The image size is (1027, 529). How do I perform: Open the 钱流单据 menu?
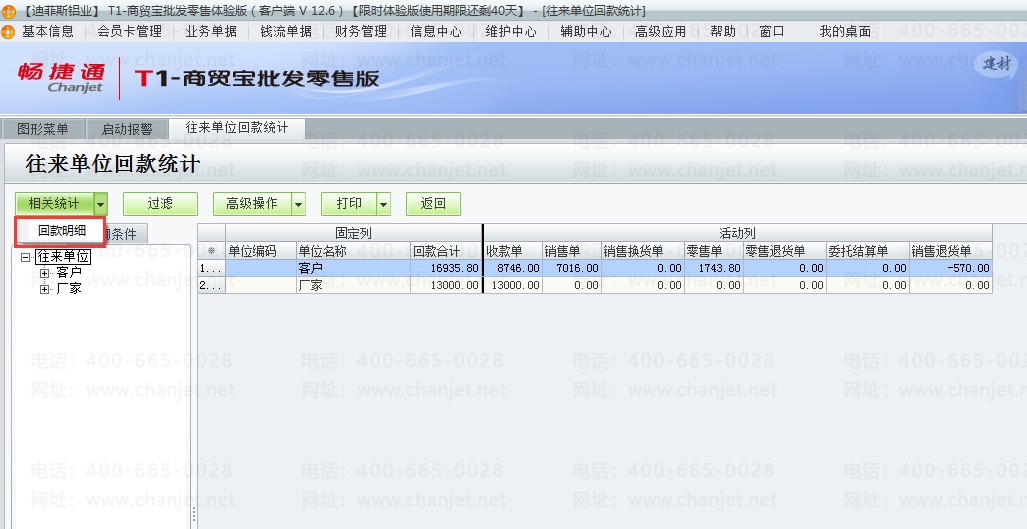pos(286,31)
